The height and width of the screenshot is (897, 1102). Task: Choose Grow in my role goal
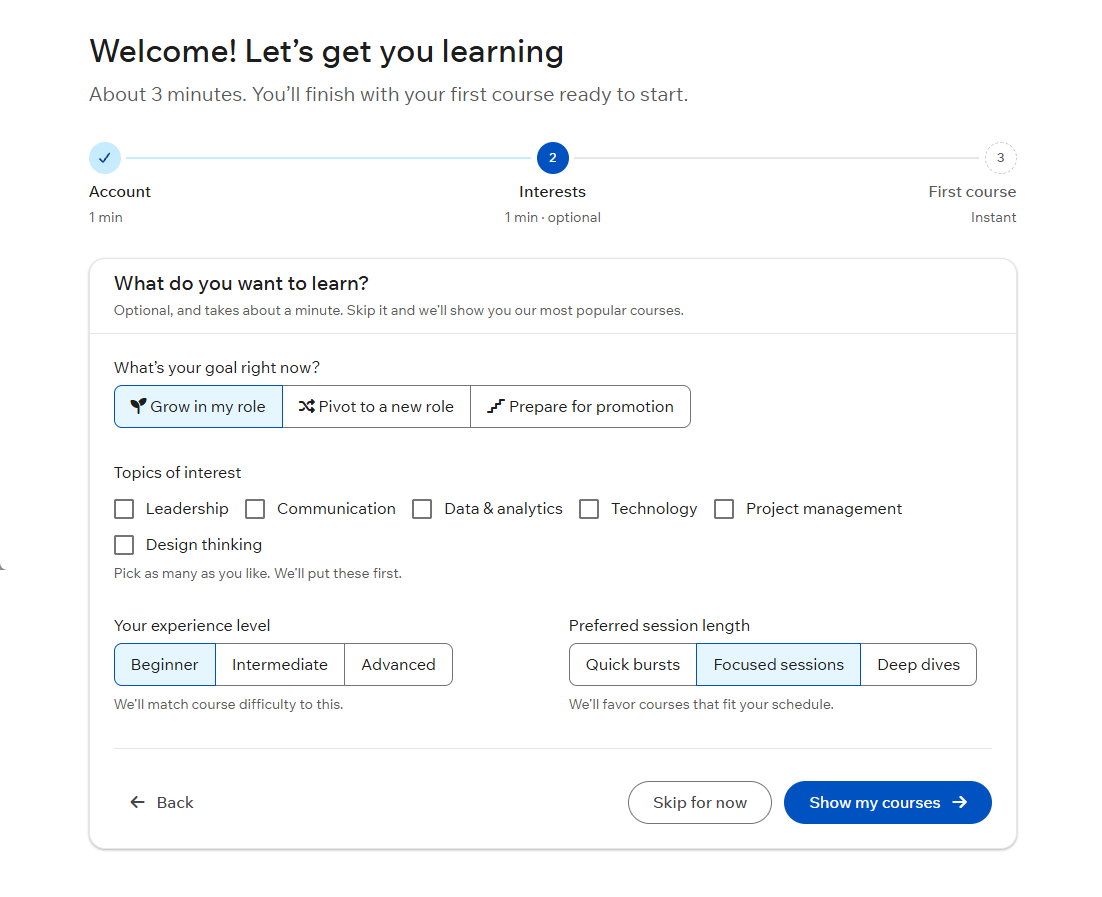click(x=198, y=406)
